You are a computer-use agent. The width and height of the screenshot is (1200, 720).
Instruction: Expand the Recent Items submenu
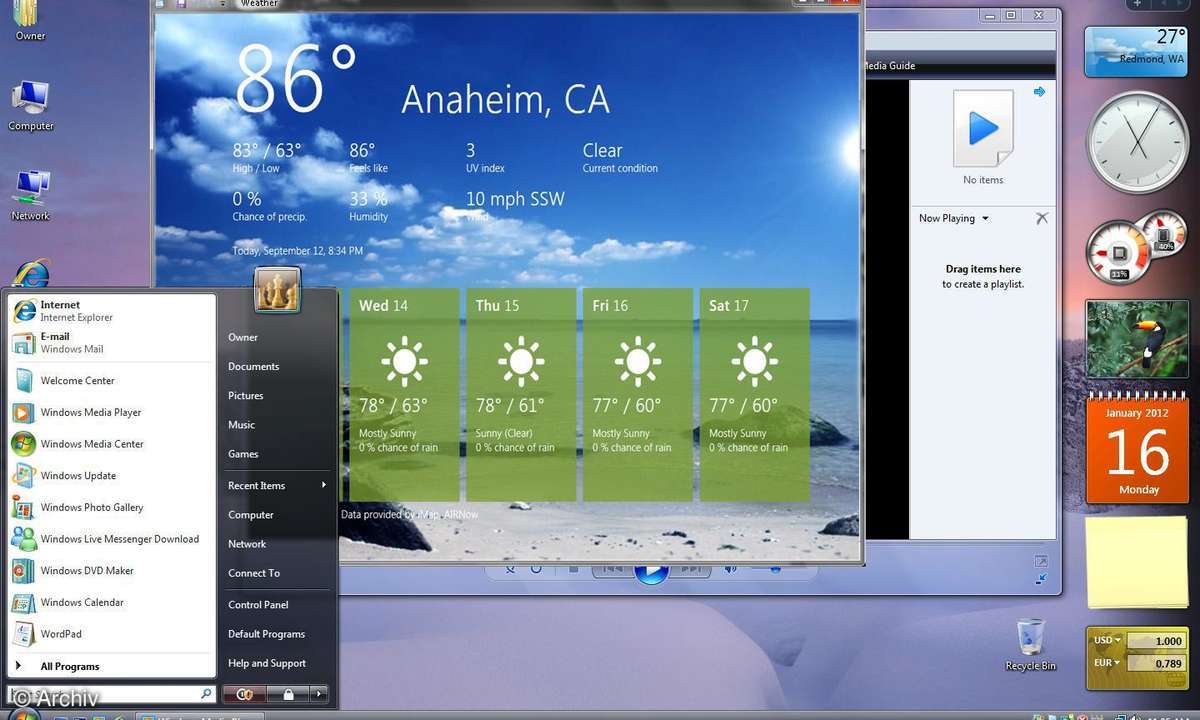(277, 486)
